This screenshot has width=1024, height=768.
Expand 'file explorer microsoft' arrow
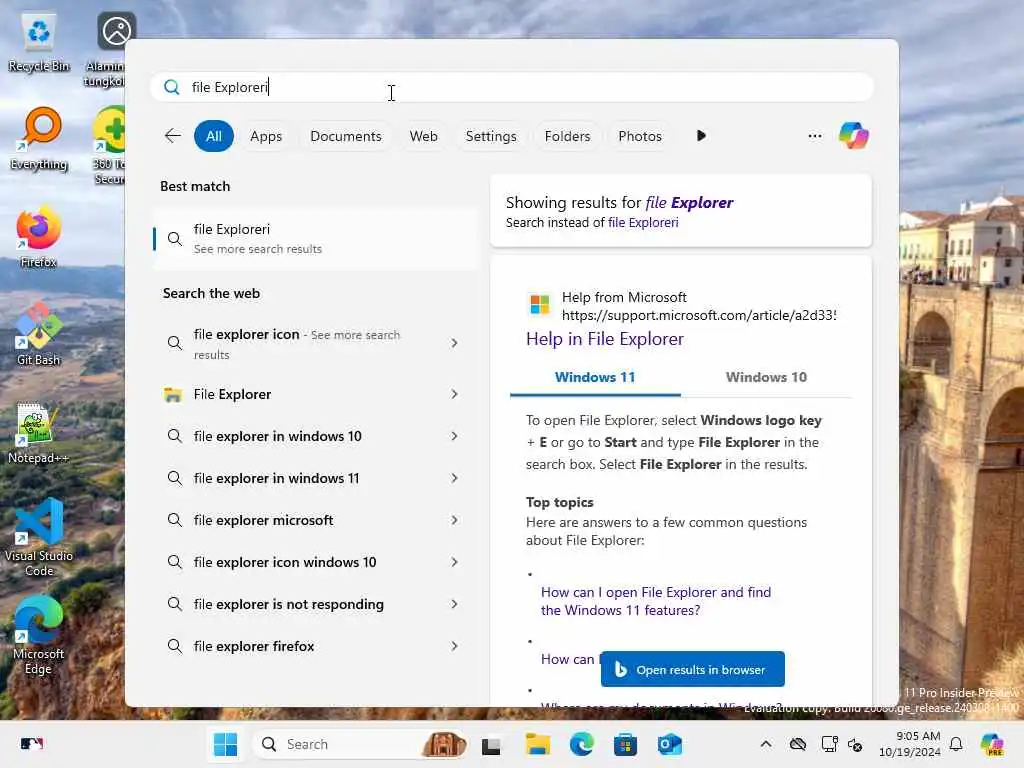455,520
